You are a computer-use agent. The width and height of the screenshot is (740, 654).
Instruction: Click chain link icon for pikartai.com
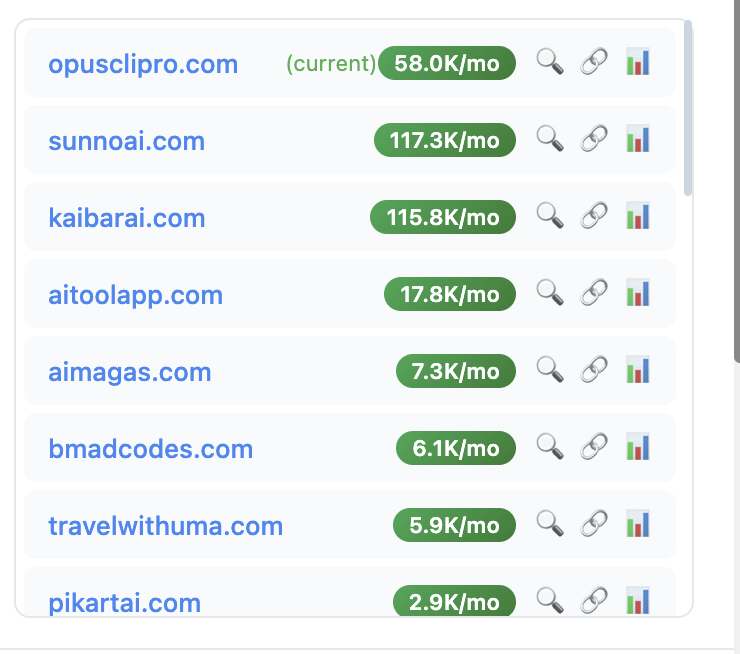[595, 601]
